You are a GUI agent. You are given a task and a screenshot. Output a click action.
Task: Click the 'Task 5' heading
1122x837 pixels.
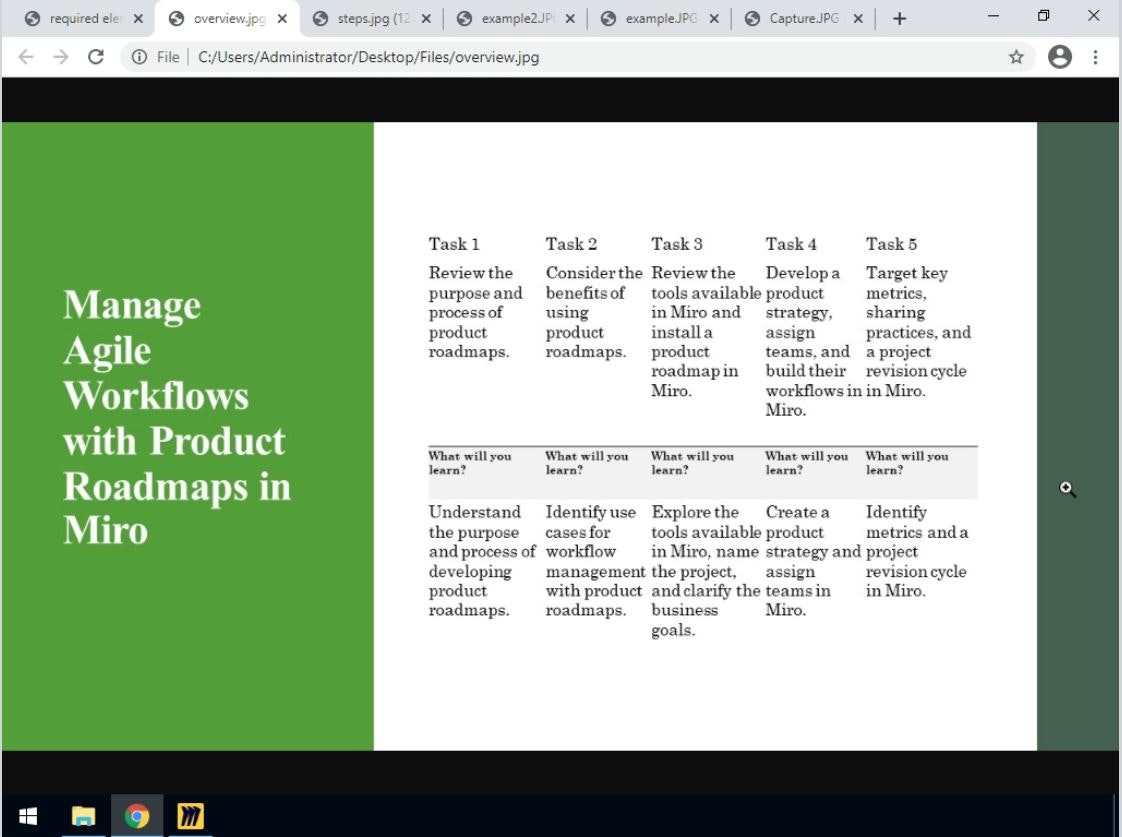pyautogui.click(x=891, y=244)
